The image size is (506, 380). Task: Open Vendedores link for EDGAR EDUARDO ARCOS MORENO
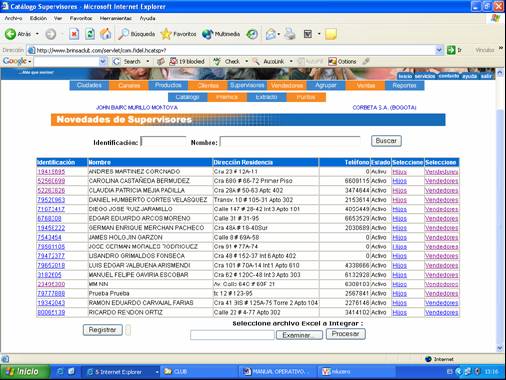pyautogui.click(x=441, y=219)
